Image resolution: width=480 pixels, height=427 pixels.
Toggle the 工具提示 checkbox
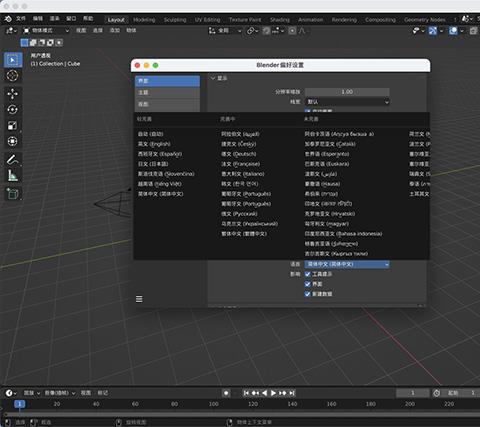308,274
